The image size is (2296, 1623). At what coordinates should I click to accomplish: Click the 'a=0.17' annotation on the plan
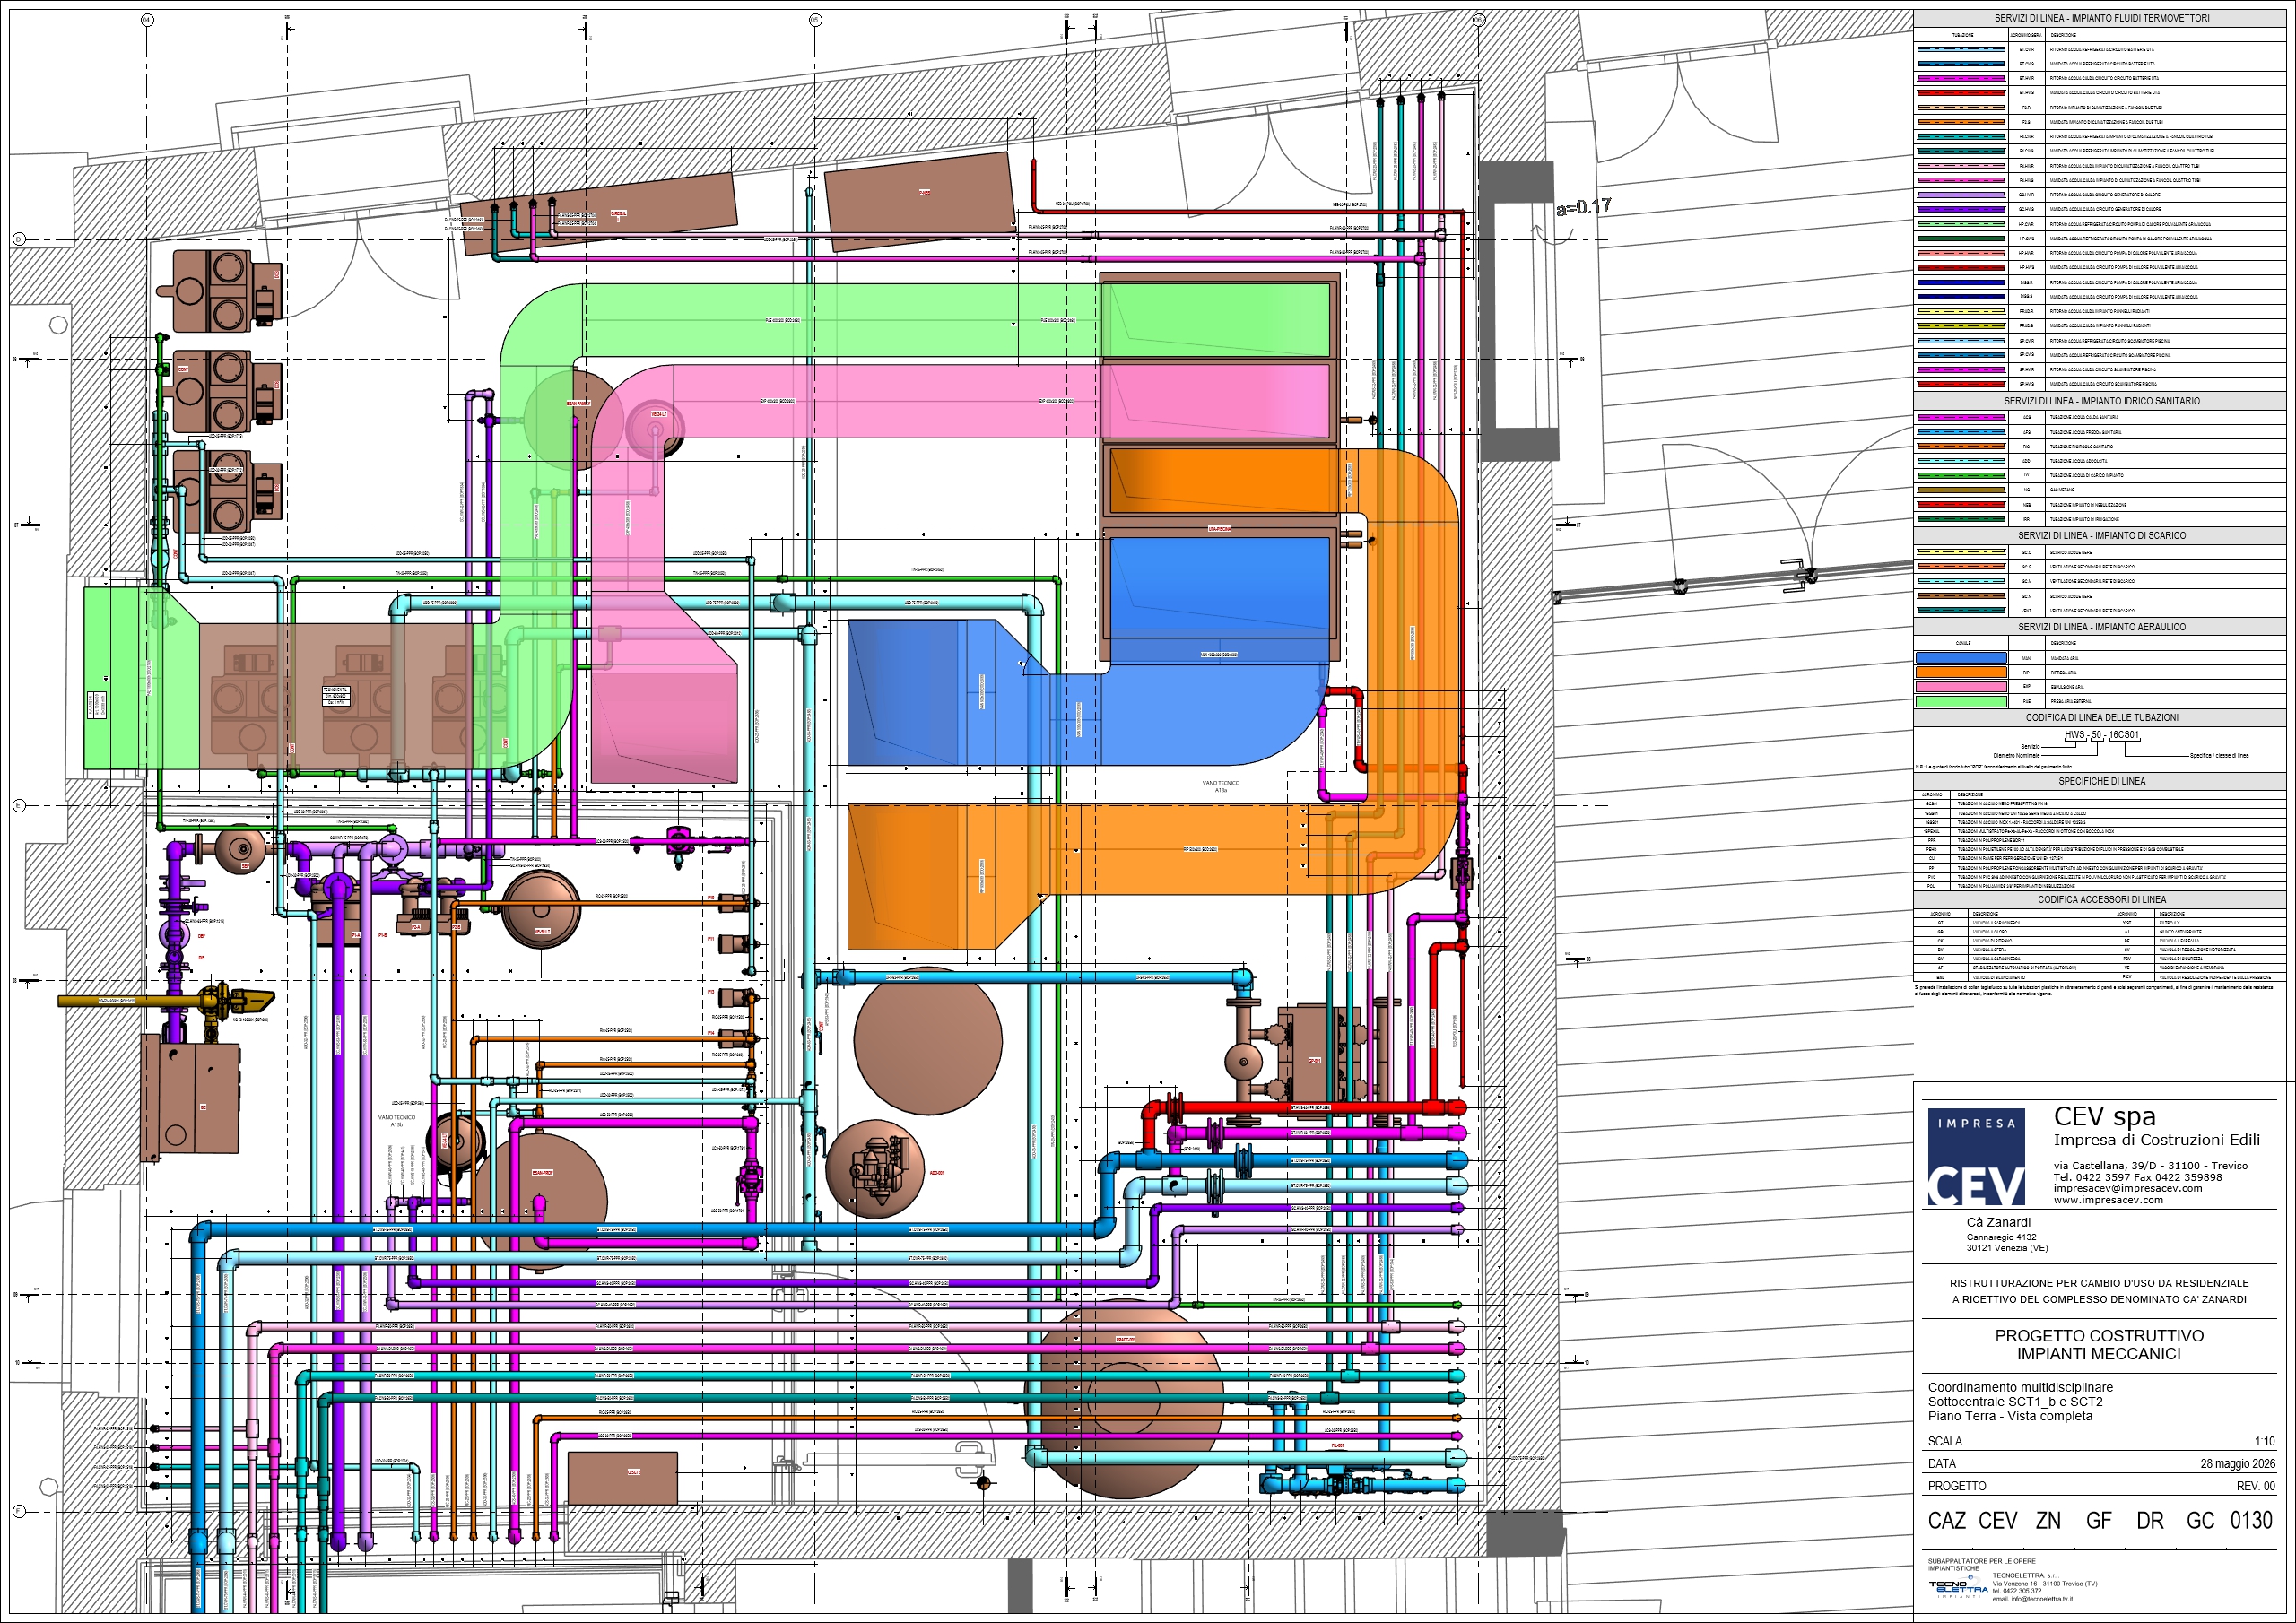(x=1584, y=207)
